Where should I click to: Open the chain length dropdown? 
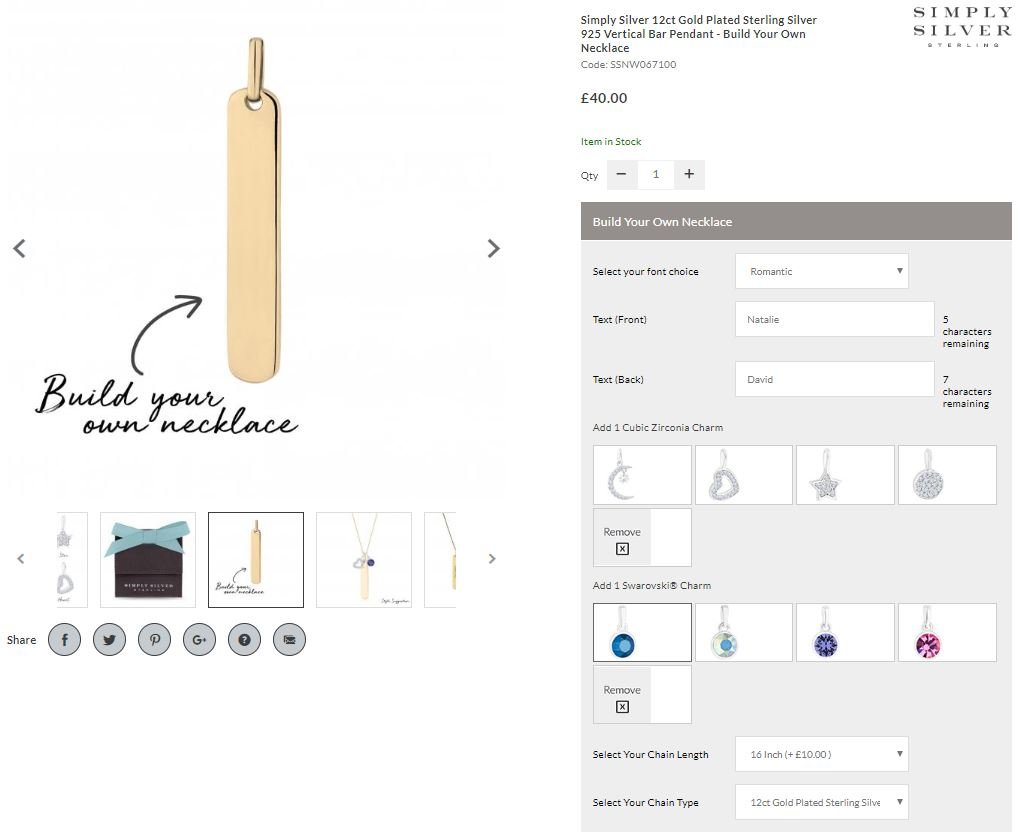coord(821,754)
